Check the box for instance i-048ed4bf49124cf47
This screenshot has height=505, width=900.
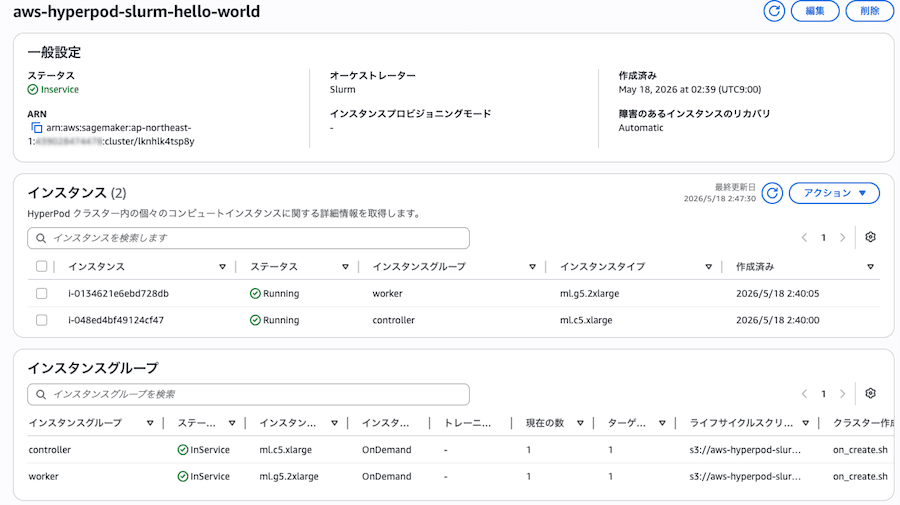41,320
